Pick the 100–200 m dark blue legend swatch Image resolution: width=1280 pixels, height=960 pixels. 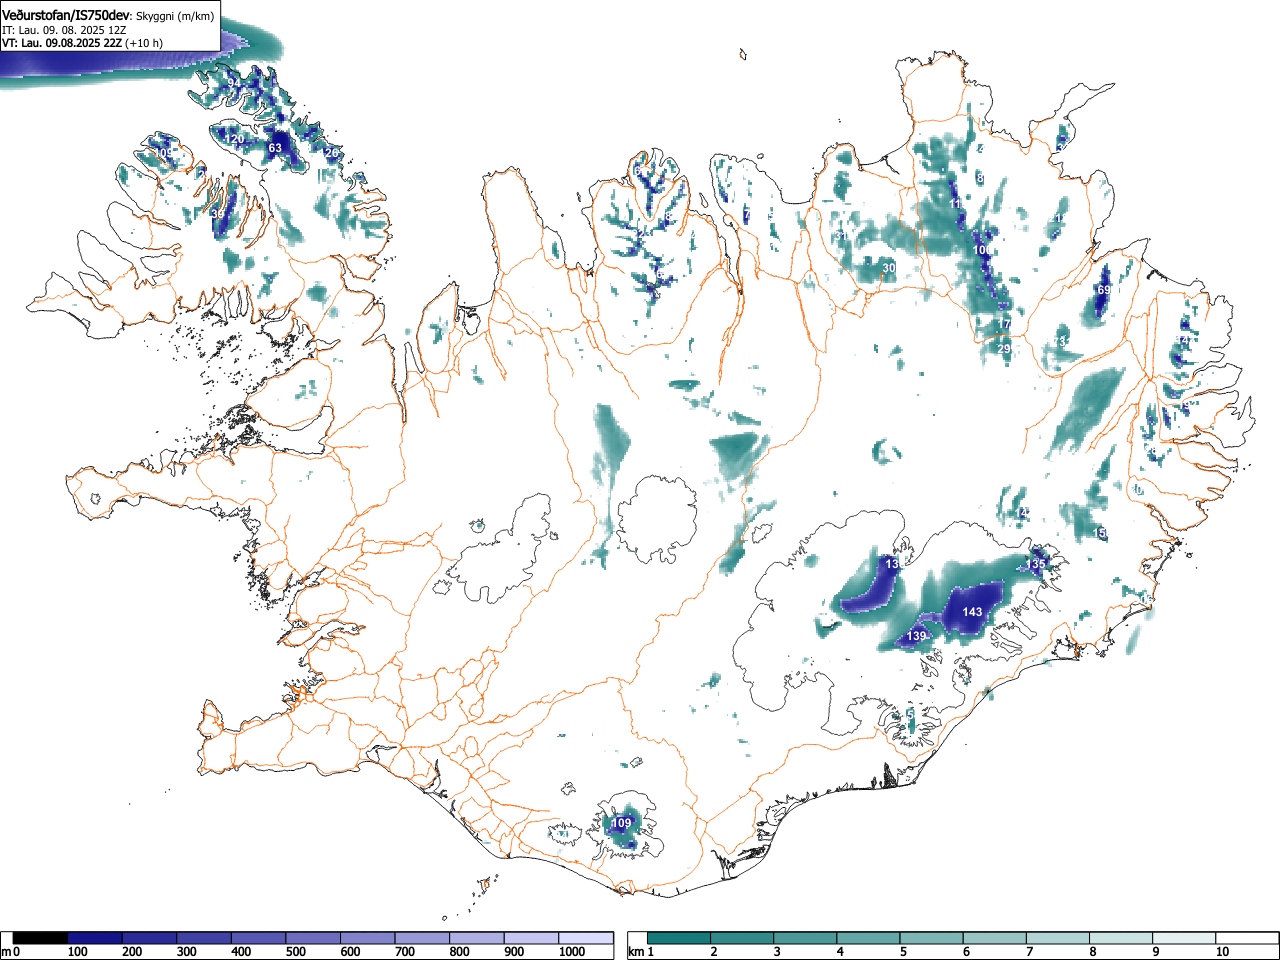click(95, 938)
